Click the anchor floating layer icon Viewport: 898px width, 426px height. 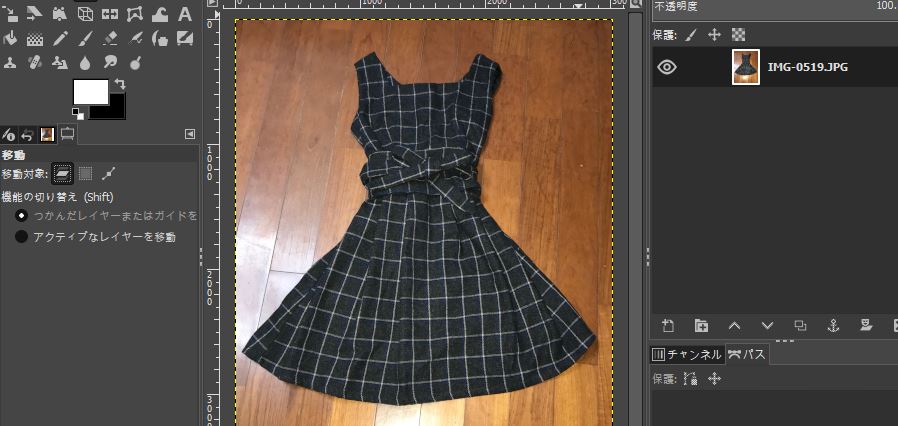(x=833, y=325)
